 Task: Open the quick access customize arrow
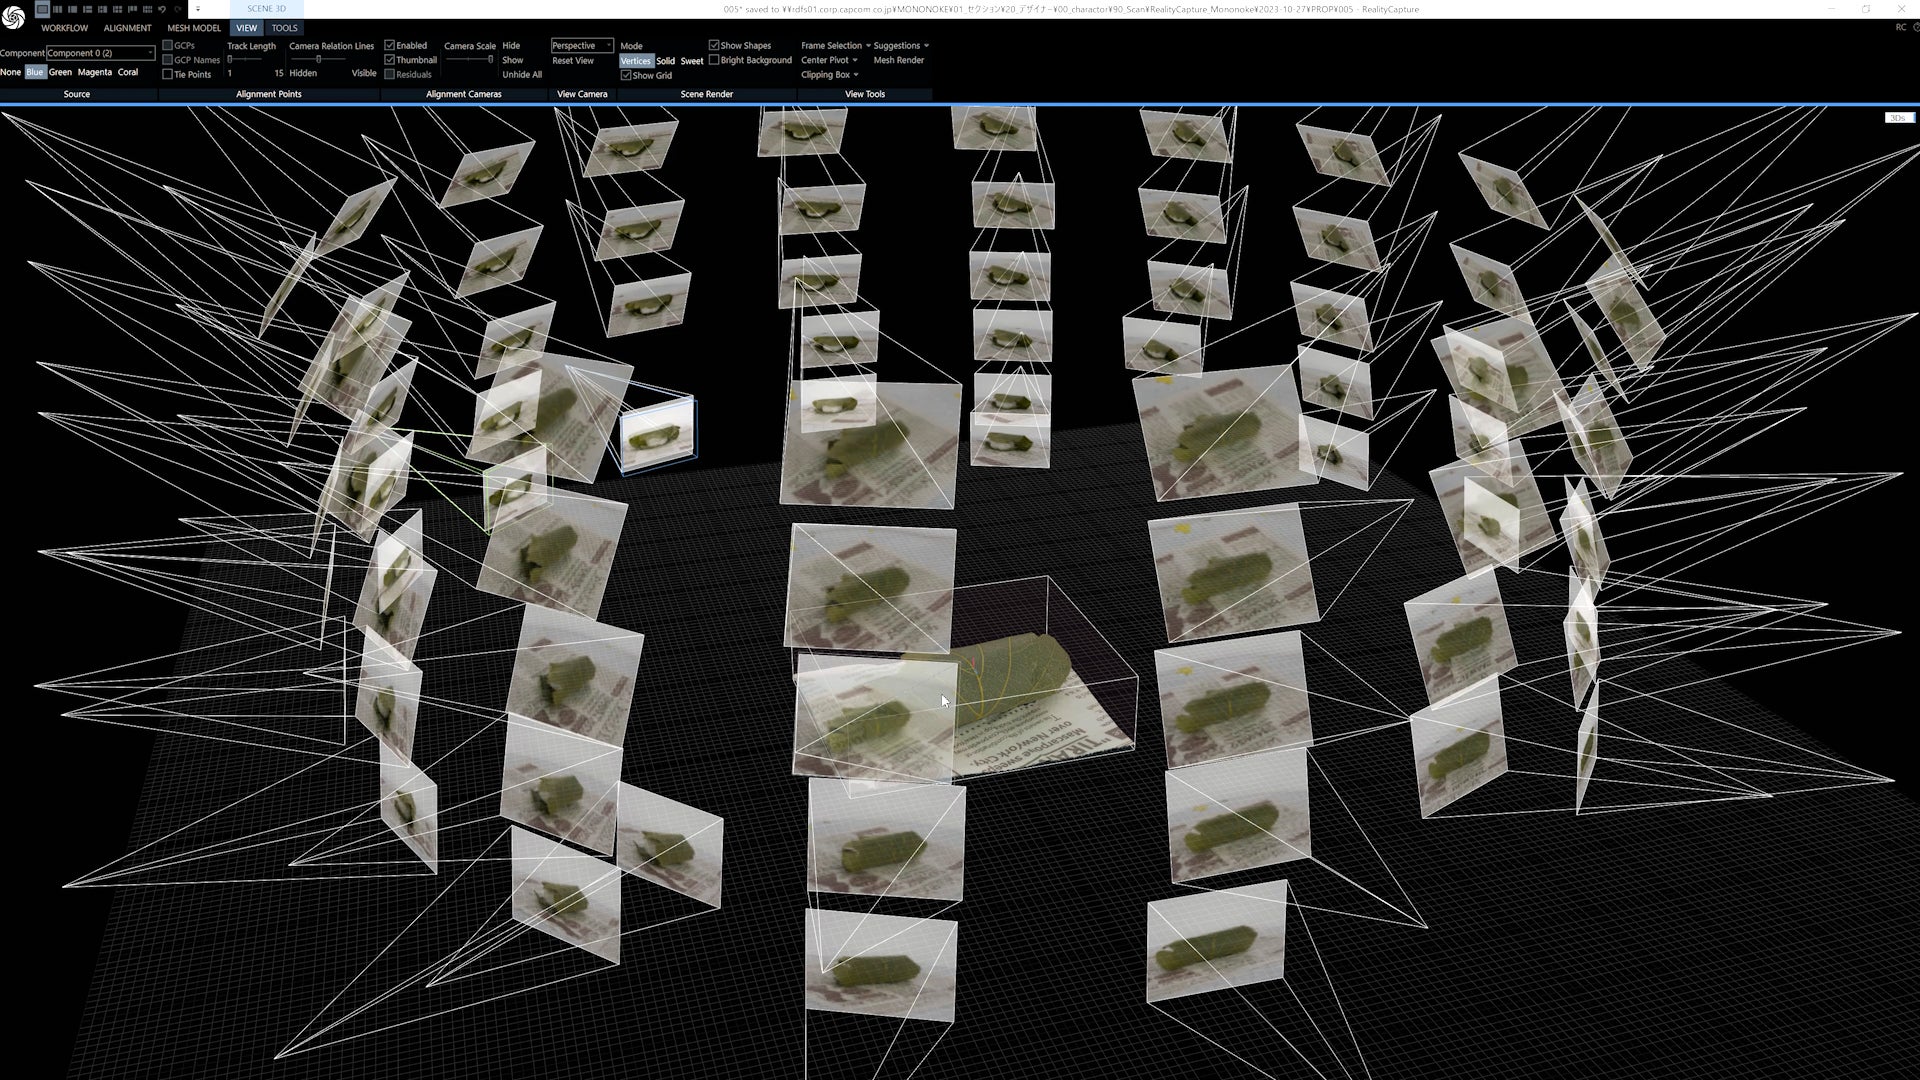pyautogui.click(x=198, y=9)
